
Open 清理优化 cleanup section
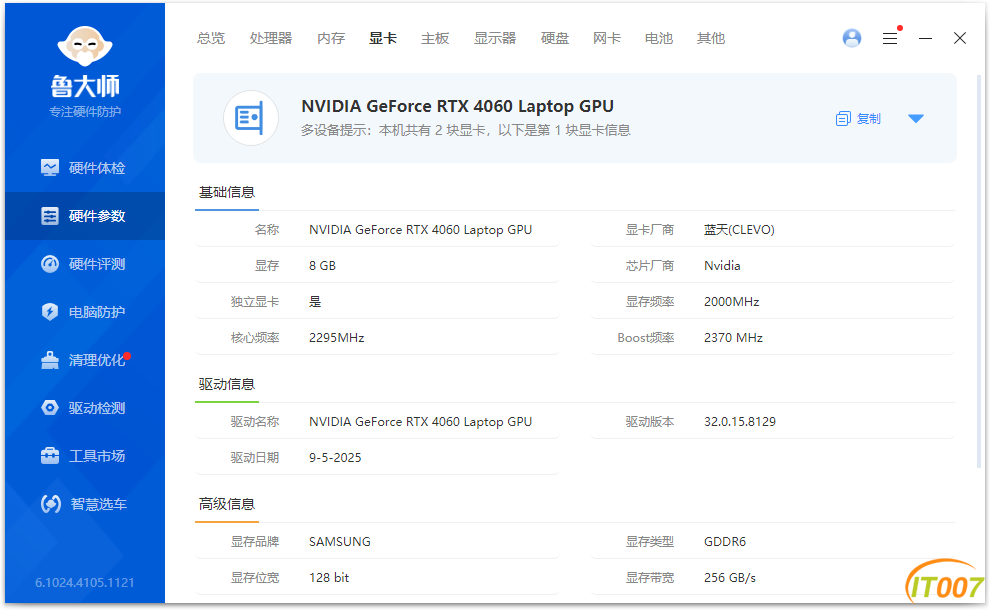point(84,360)
